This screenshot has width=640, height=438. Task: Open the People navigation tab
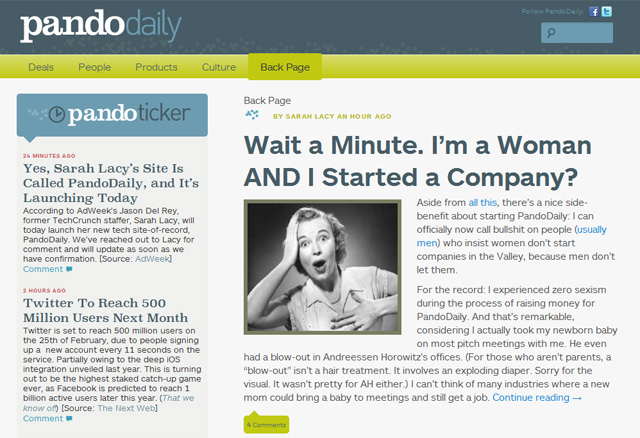tap(95, 67)
